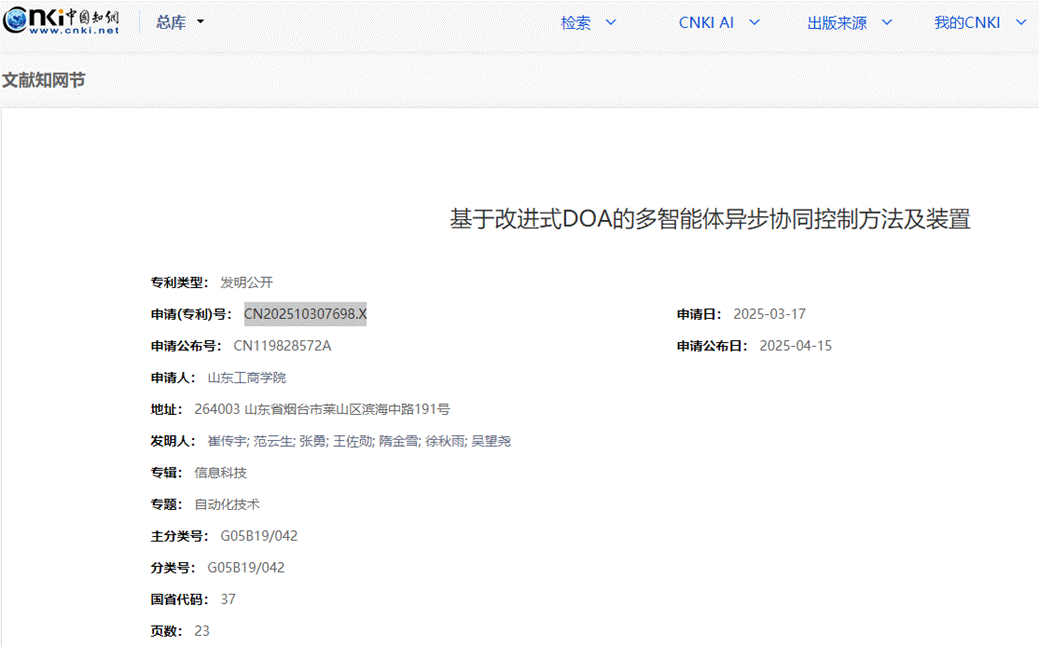Open applicant 山东工商学院 link
Viewport: 1039px width, 647px height.
pos(246,378)
